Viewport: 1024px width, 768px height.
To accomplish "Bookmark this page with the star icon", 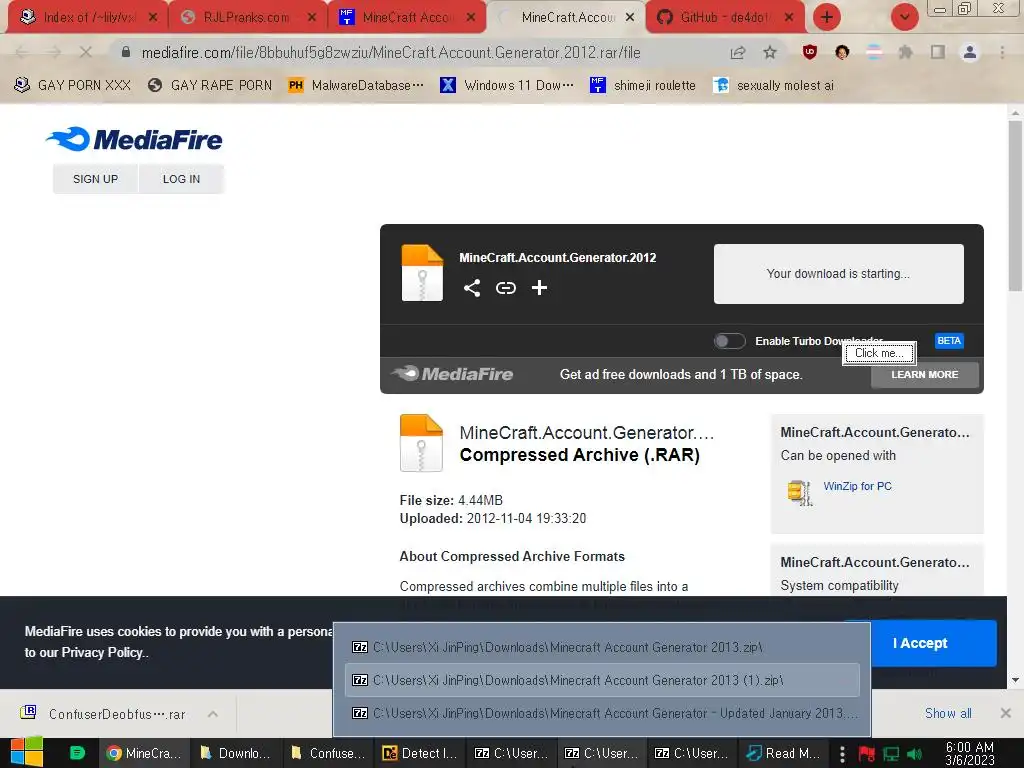I will 770,52.
